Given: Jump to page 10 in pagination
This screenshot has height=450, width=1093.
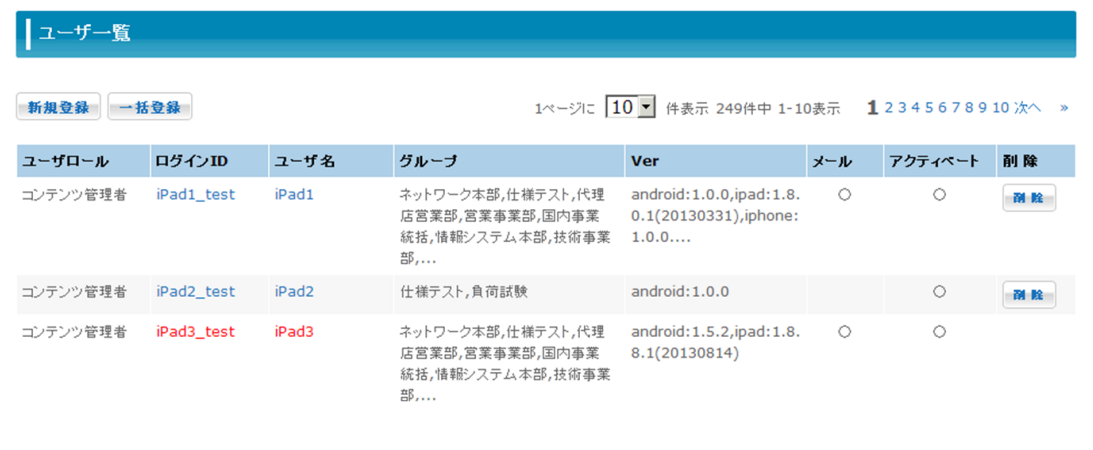Looking at the screenshot, I should tap(1000, 107).
